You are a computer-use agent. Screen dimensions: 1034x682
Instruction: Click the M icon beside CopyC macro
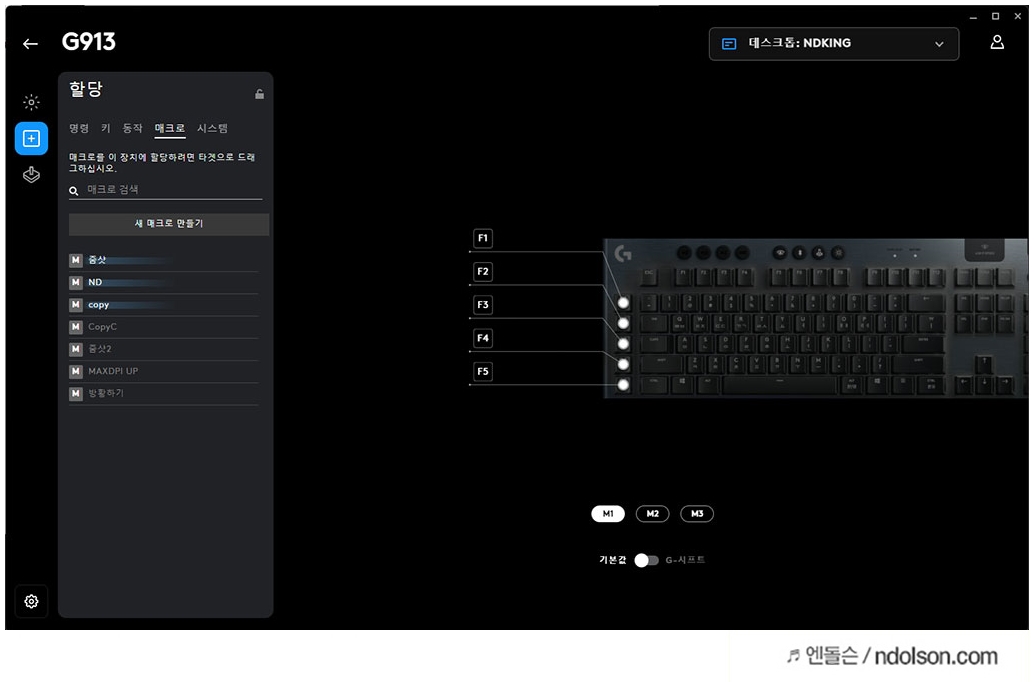76,326
